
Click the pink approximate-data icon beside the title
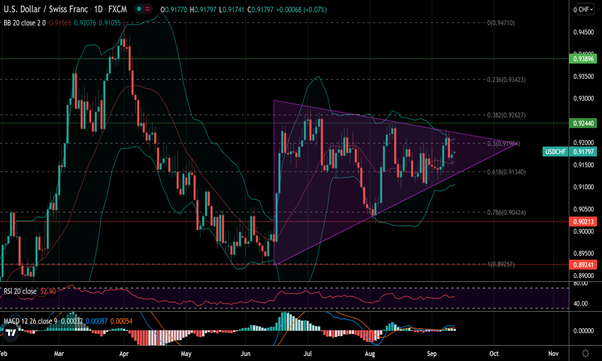click(x=147, y=9)
